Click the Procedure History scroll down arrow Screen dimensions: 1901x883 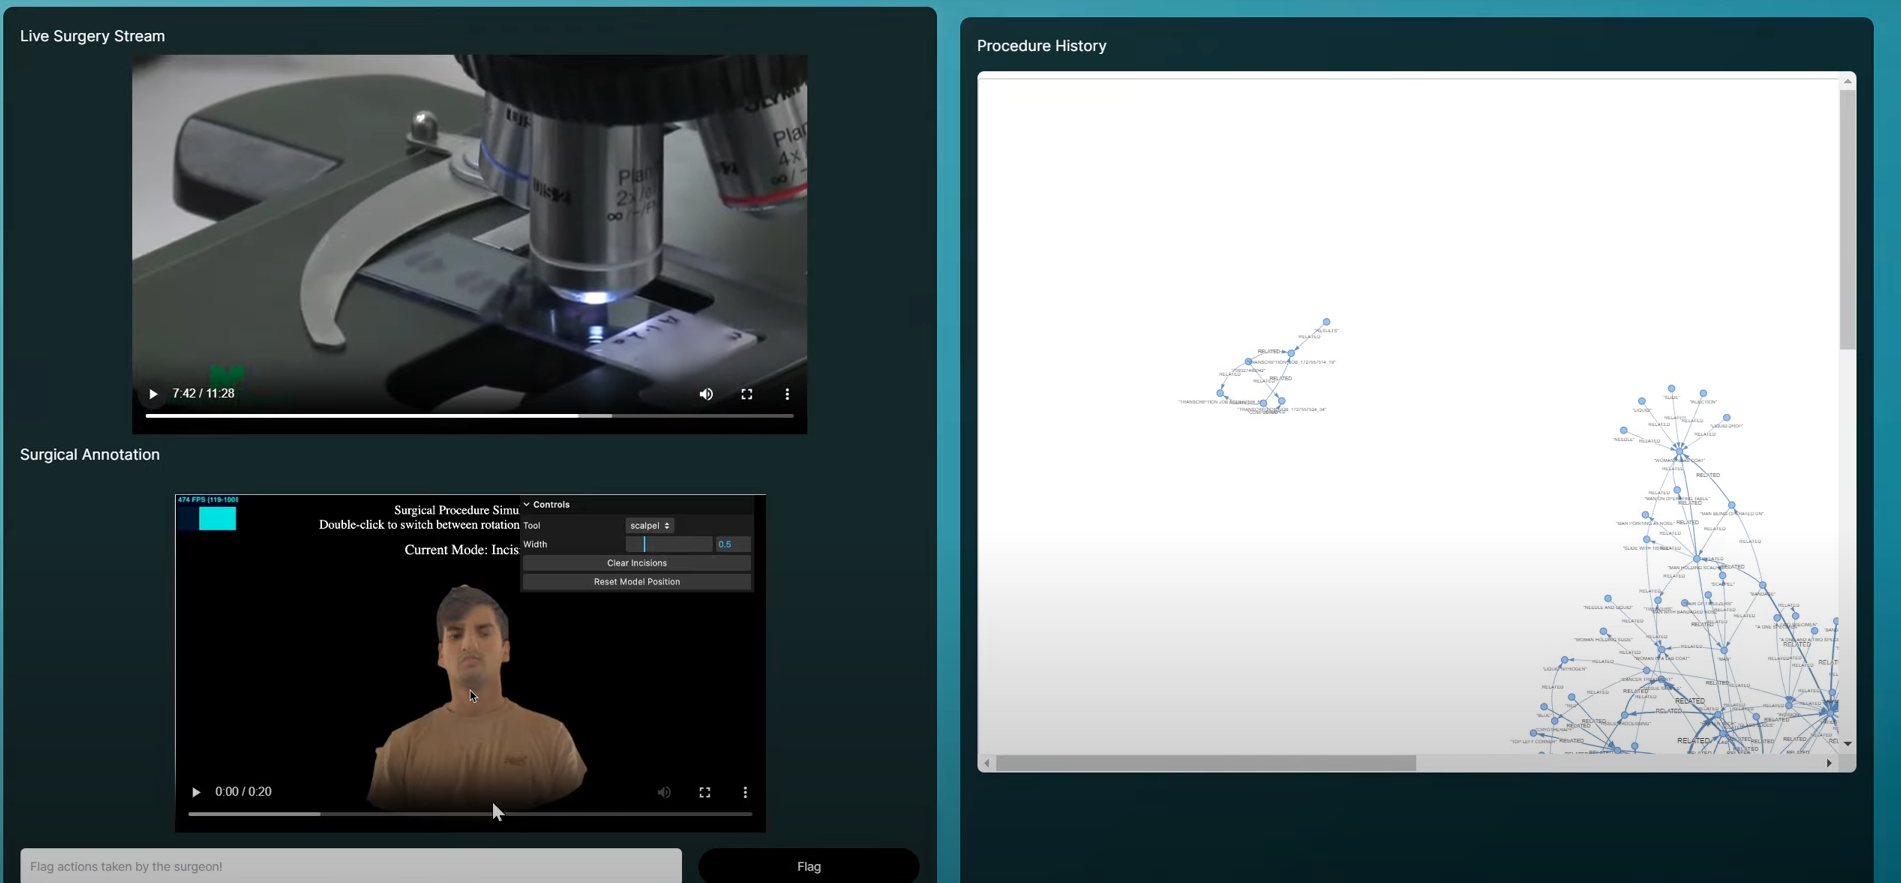click(1847, 744)
